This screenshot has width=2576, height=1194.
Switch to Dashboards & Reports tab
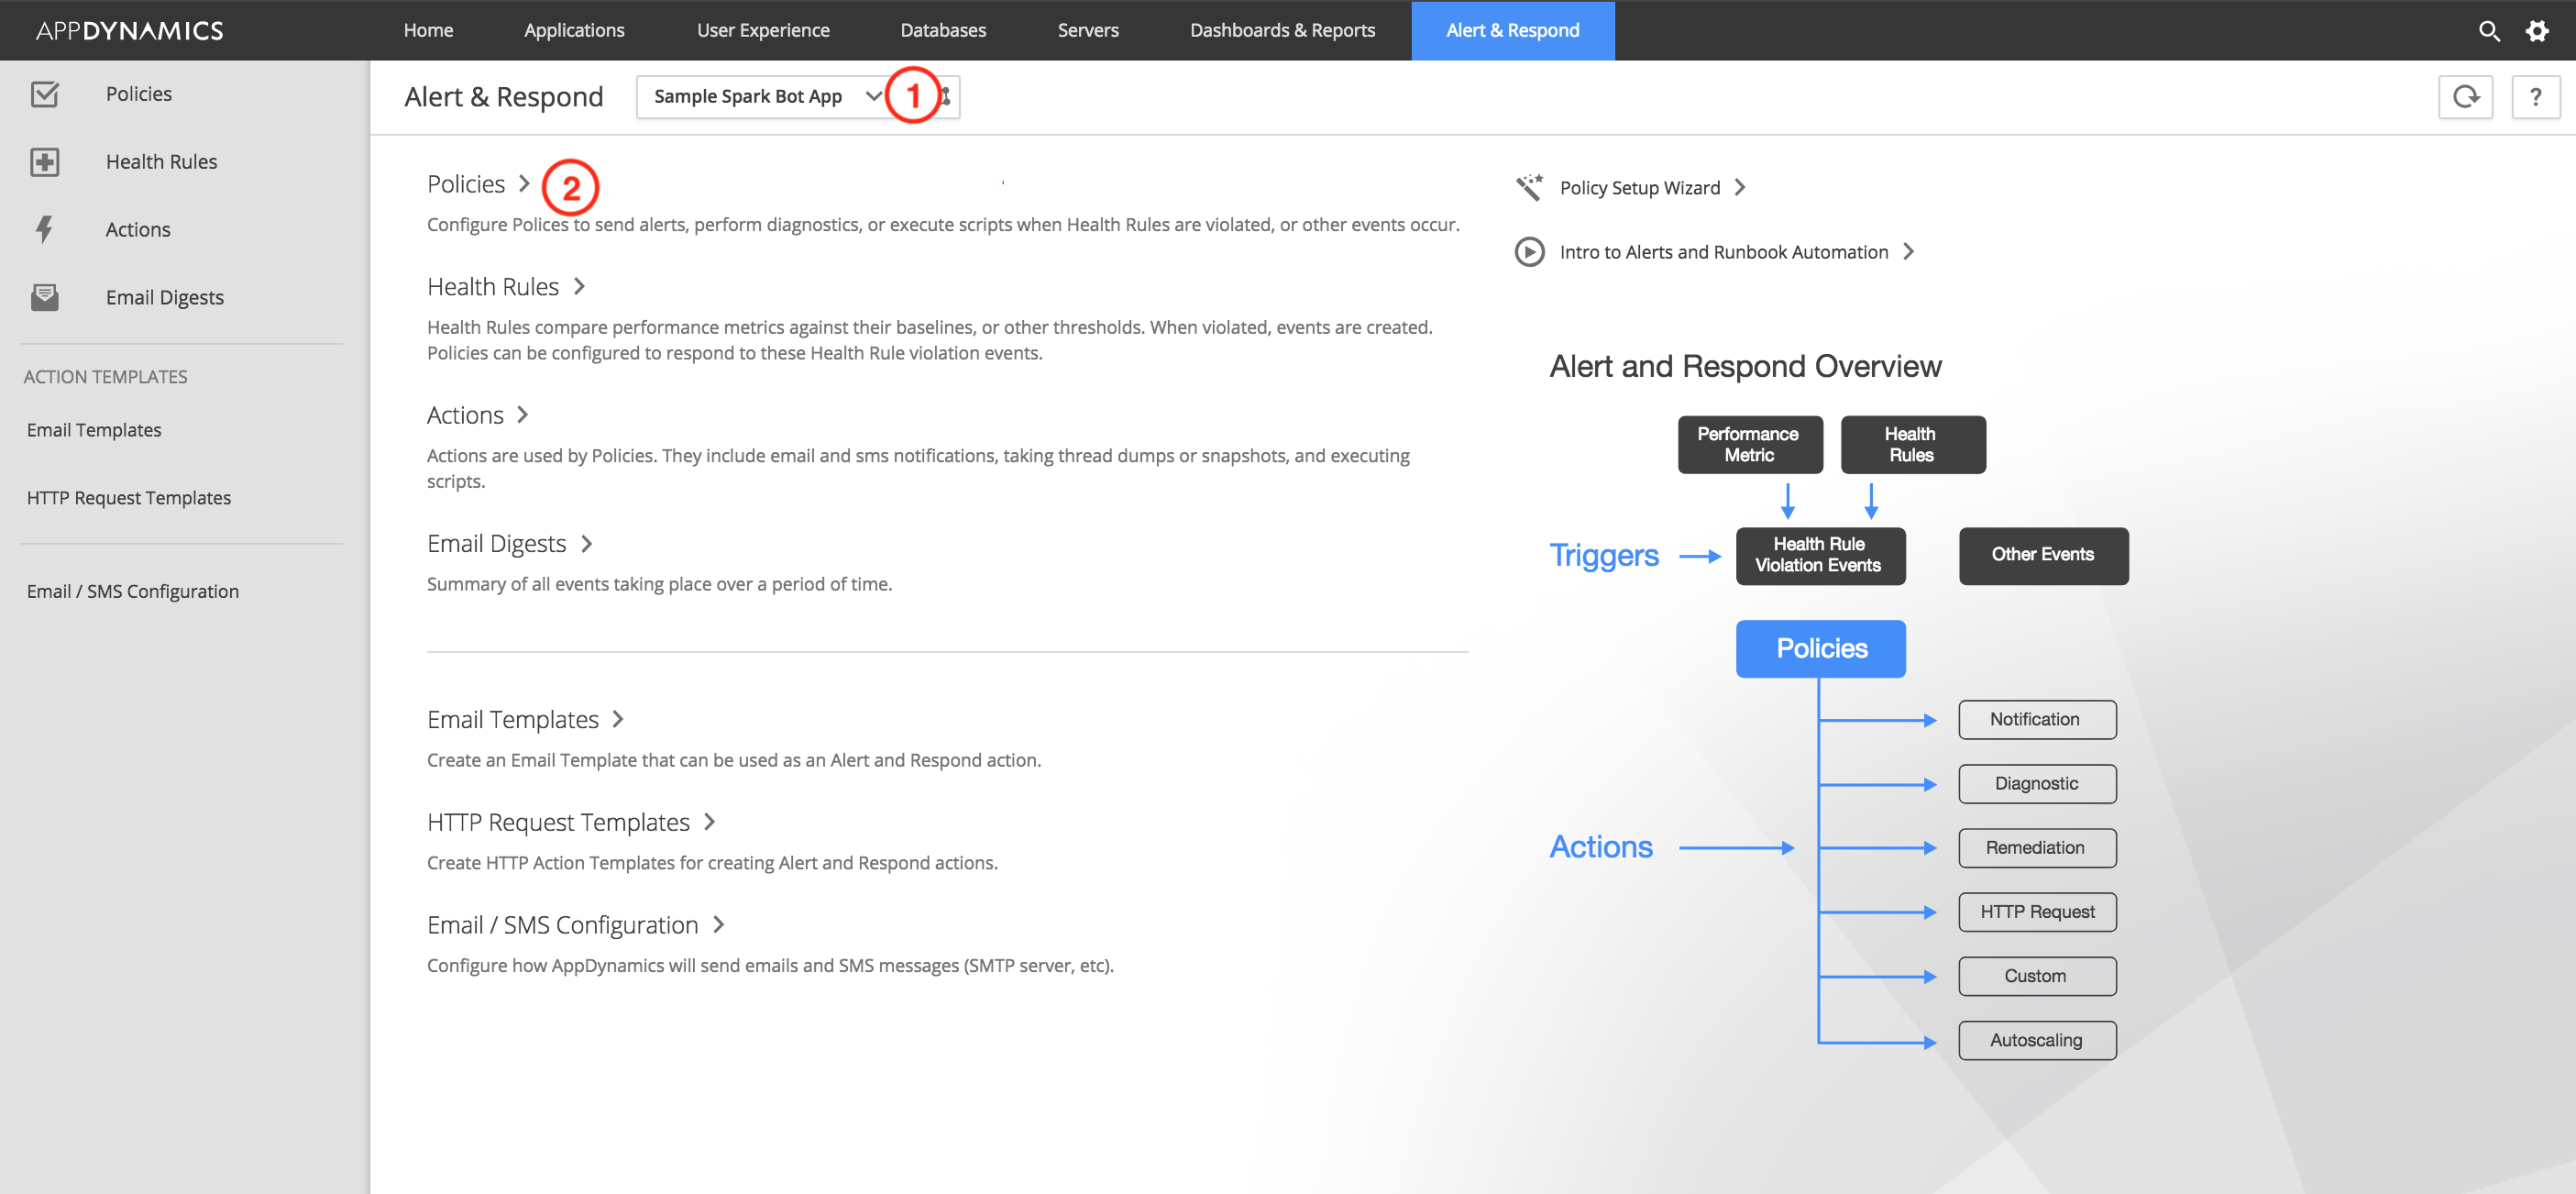coord(1282,31)
